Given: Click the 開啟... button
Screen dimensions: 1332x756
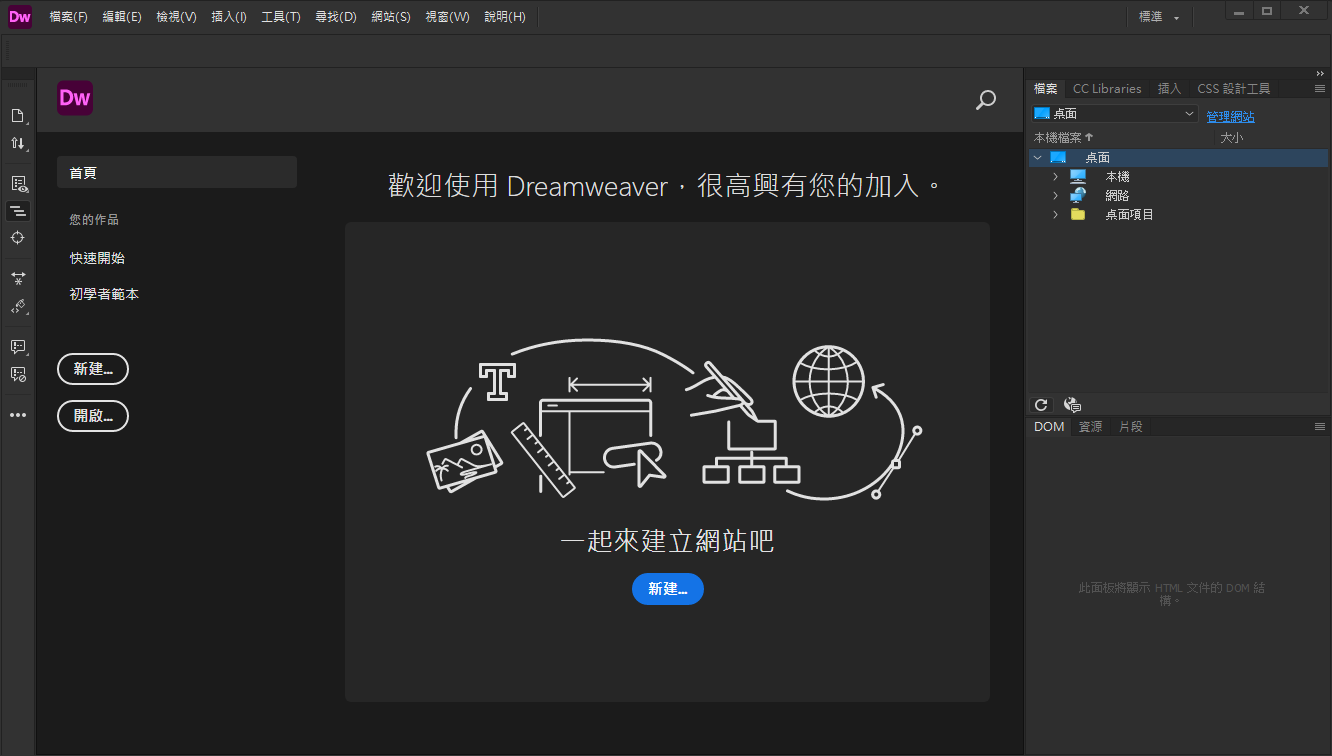Looking at the screenshot, I should point(93,416).
